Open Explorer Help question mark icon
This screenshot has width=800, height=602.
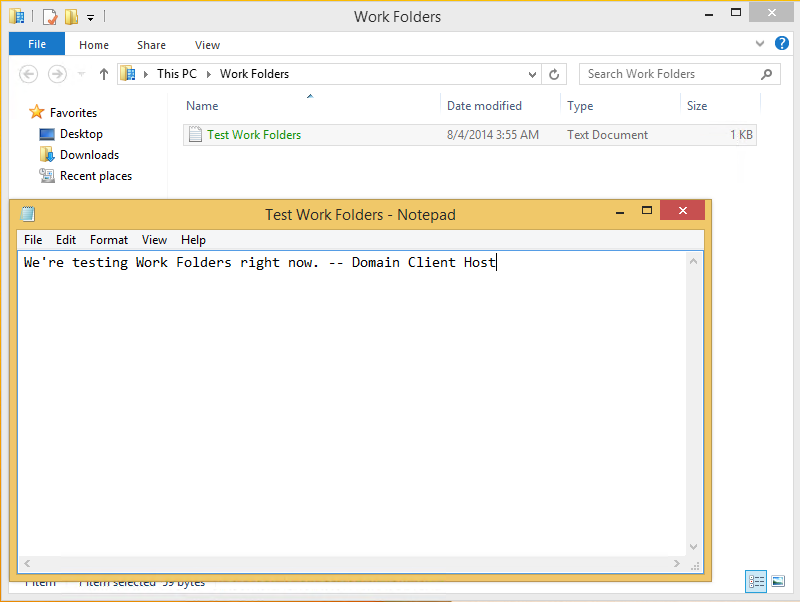(782, 43)
